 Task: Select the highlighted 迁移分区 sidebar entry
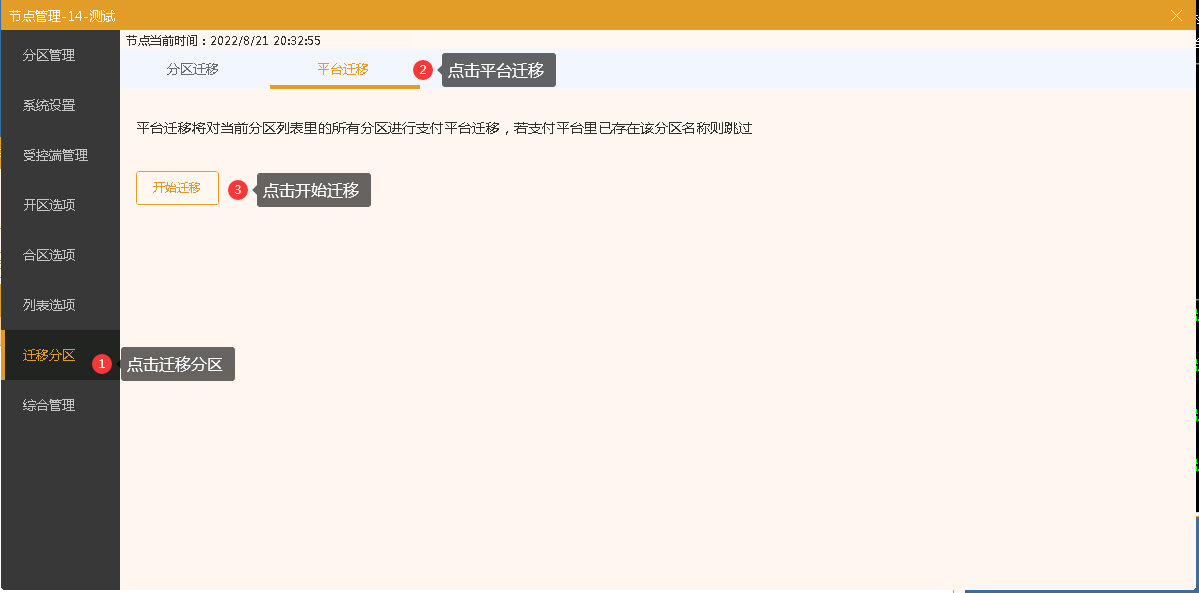click(x=49, y=355)
